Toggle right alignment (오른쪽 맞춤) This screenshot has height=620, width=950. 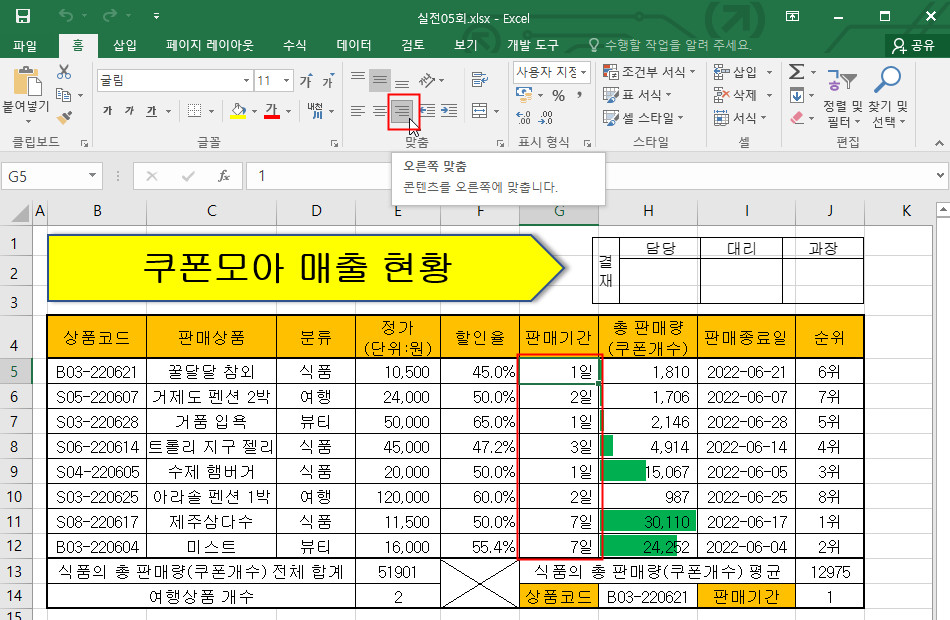click(x=402, y=111)
